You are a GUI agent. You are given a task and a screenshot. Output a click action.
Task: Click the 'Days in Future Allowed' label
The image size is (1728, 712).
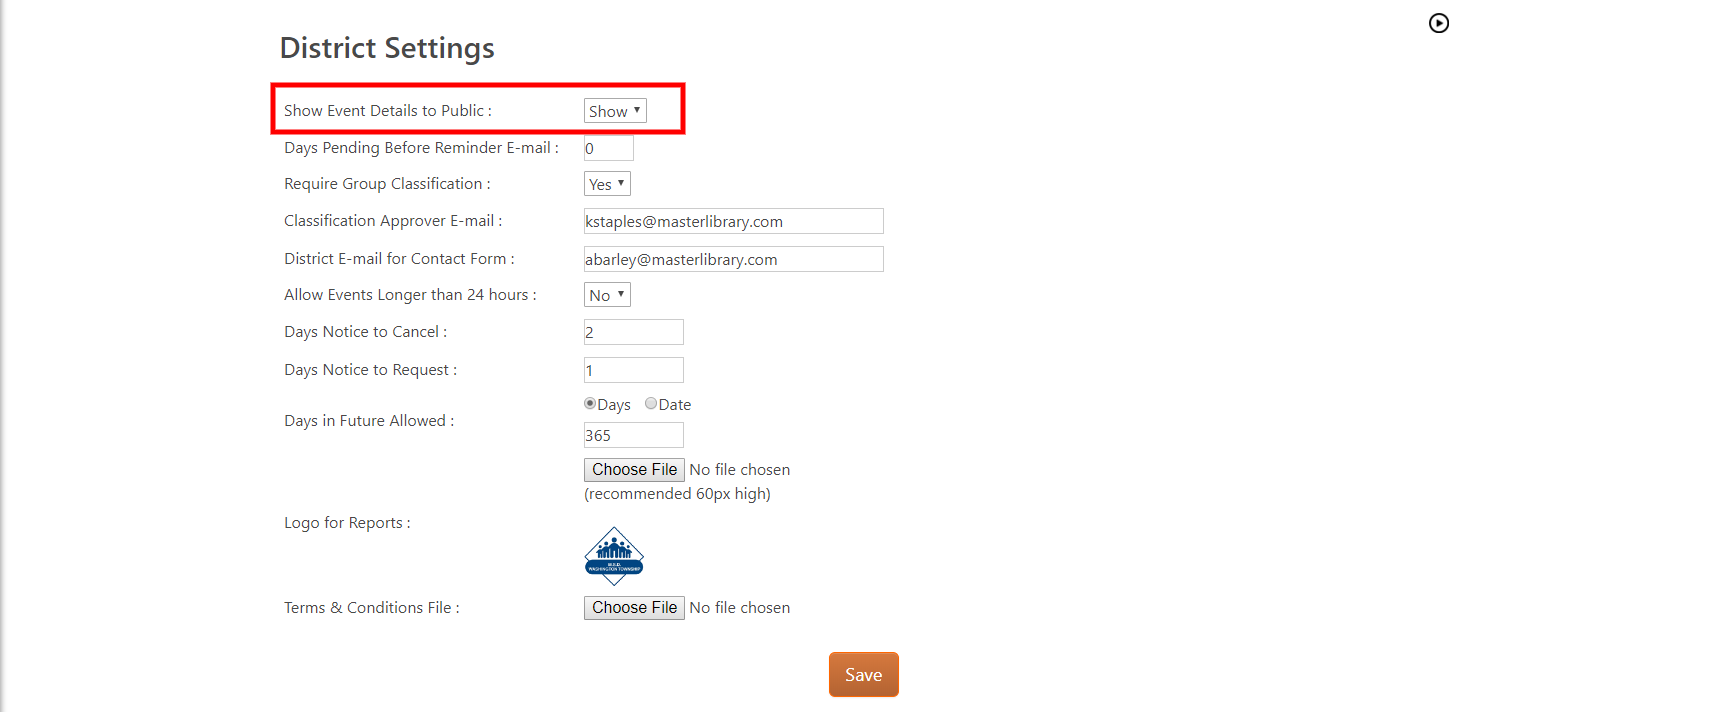click(369, 421)
